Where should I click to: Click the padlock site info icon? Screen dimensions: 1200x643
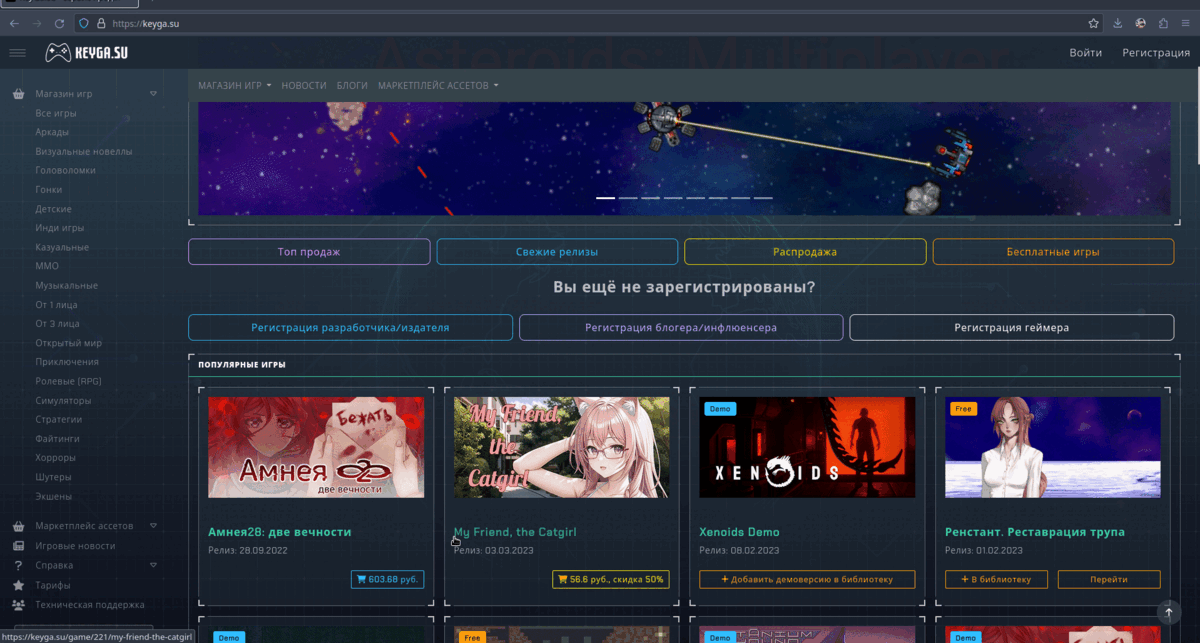[101, 23]
